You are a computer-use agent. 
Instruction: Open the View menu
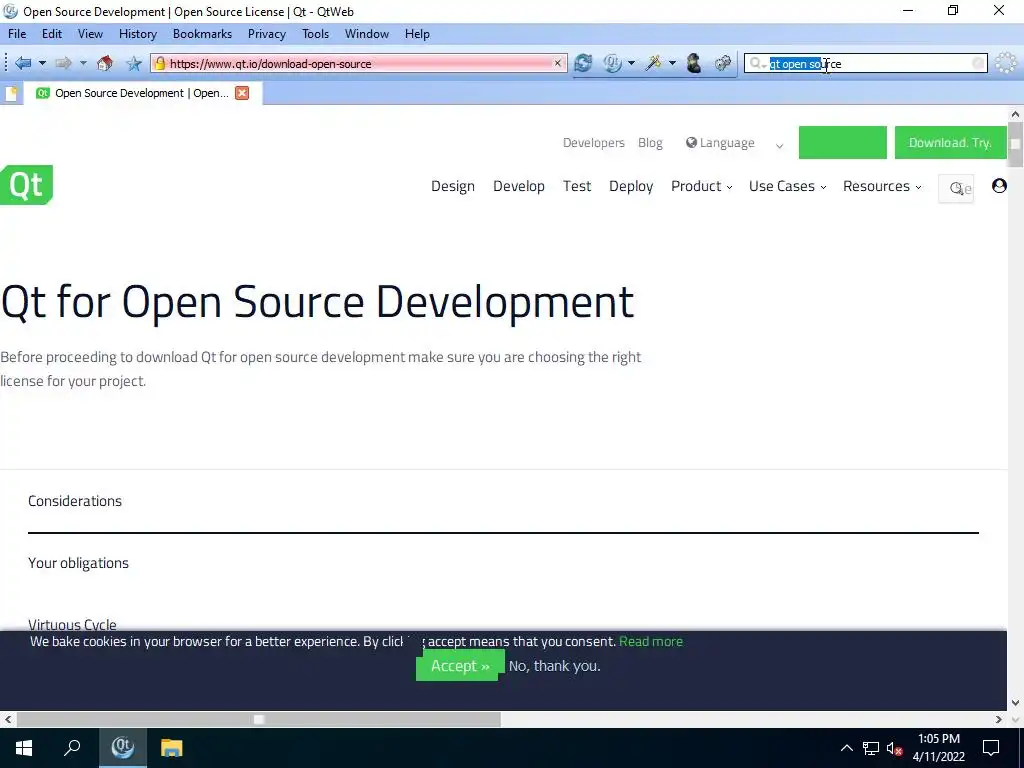point(90,34)
